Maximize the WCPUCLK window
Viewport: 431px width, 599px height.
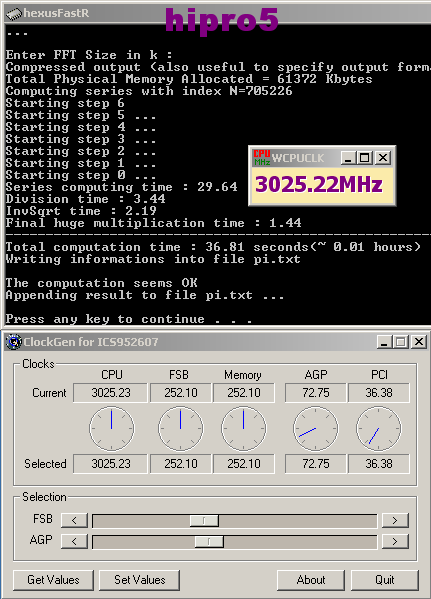(x=365, y=158)
